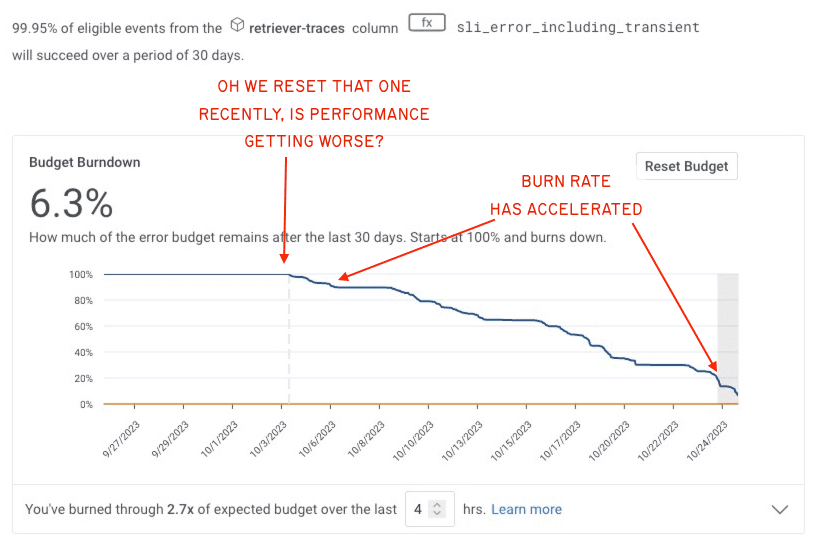This screenshot has height=541, width=826.
Task: Open the Learn more link
Action: [526, 509]
